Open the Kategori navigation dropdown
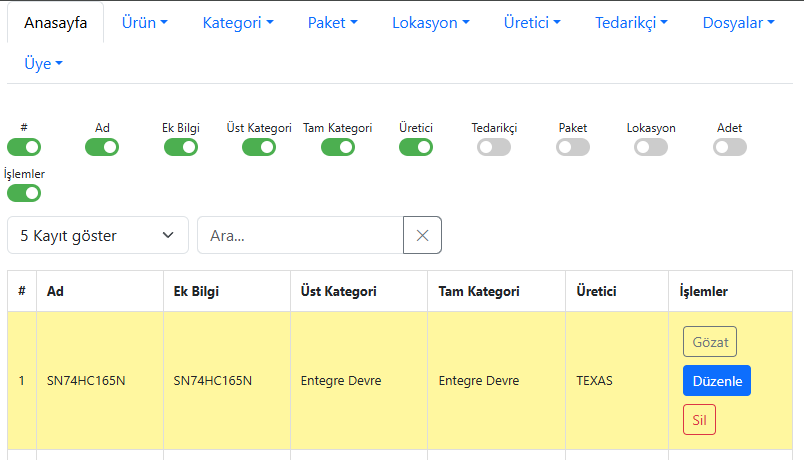The image size is (804, 460). pos(238,22)
